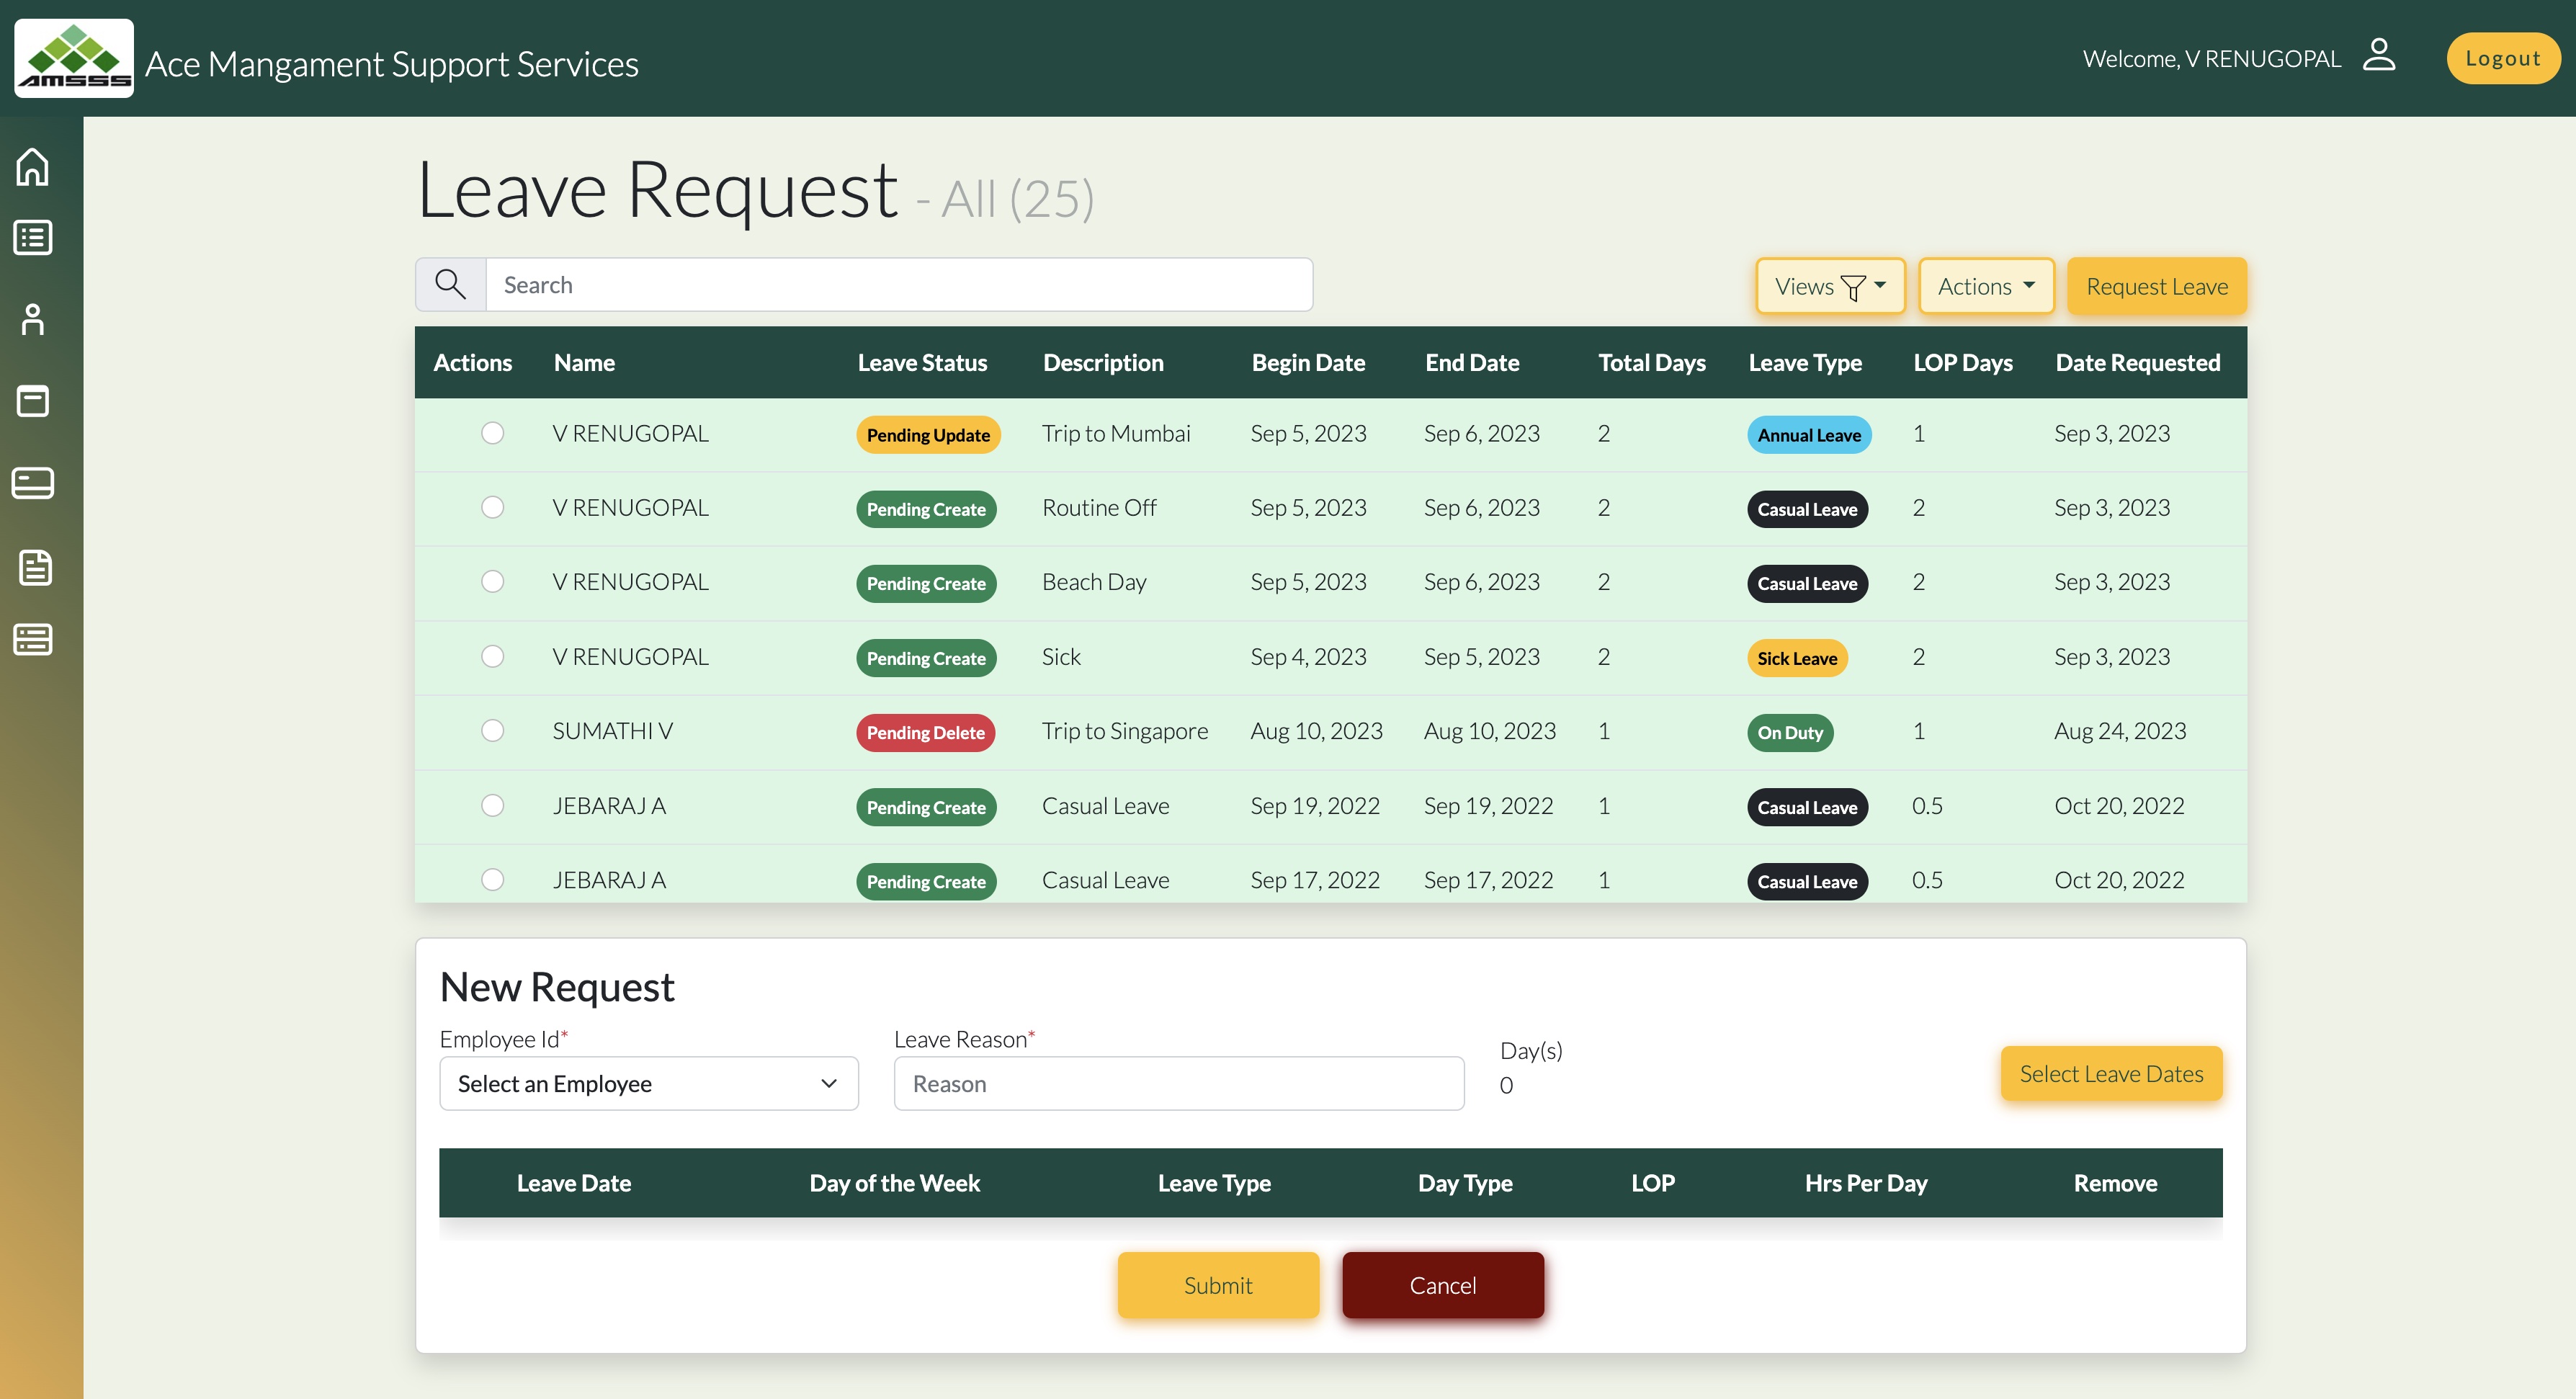Click the Select Leave Dates button
Viewport: 2576px width, 1399px height.
pyautogui.click(x=2110, y=1074)
